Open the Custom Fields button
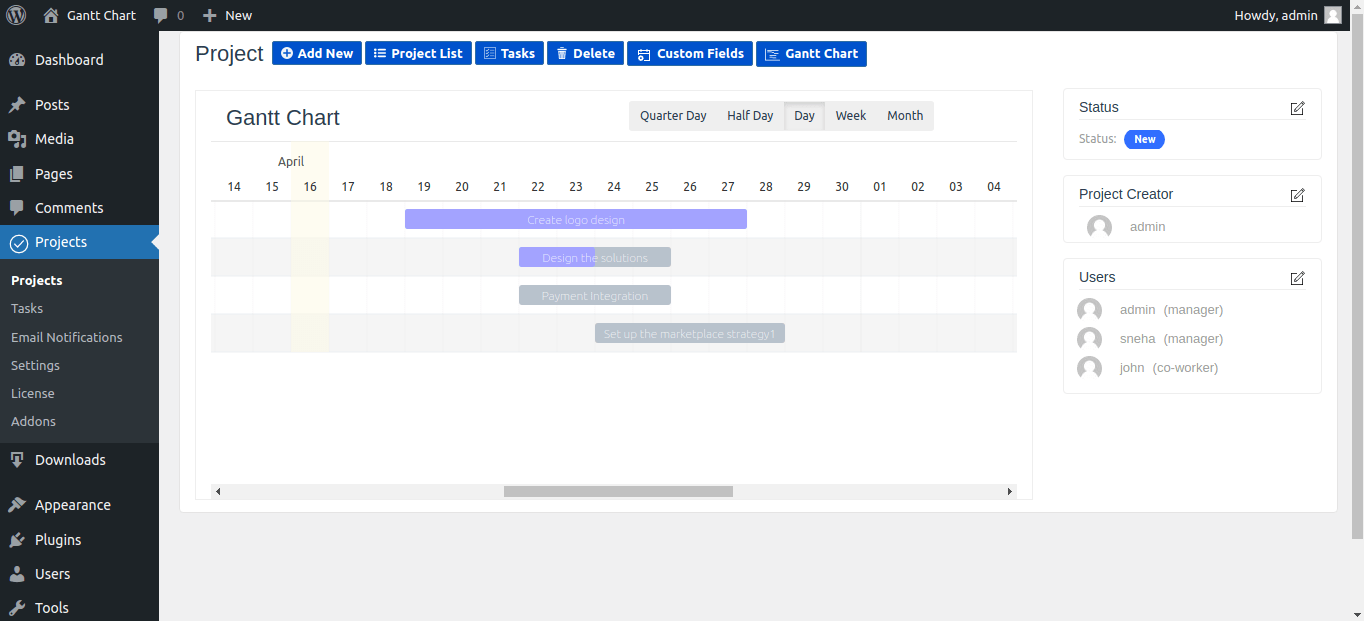The image size is (1364, 621). tap(689, 53)
